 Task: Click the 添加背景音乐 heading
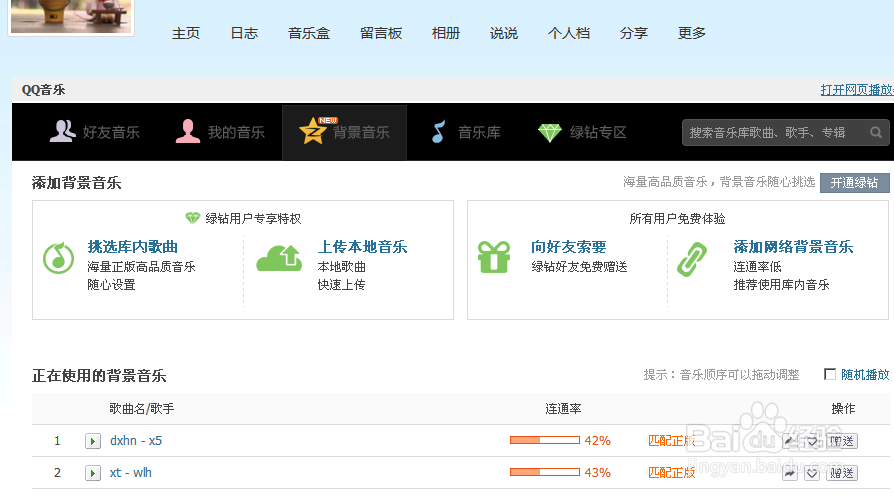tap(76, 183)
